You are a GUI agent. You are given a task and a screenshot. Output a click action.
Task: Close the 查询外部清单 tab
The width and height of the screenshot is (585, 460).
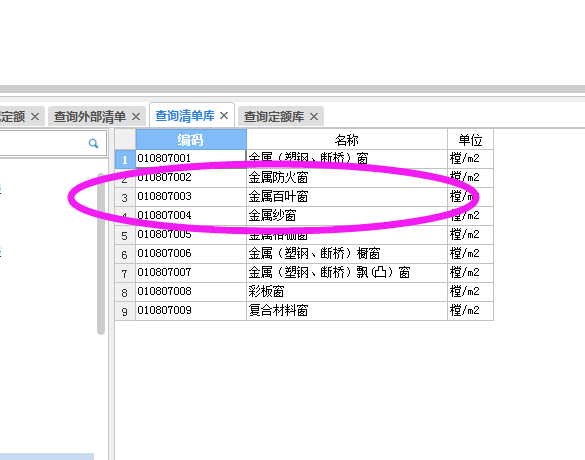pos(136,117)
